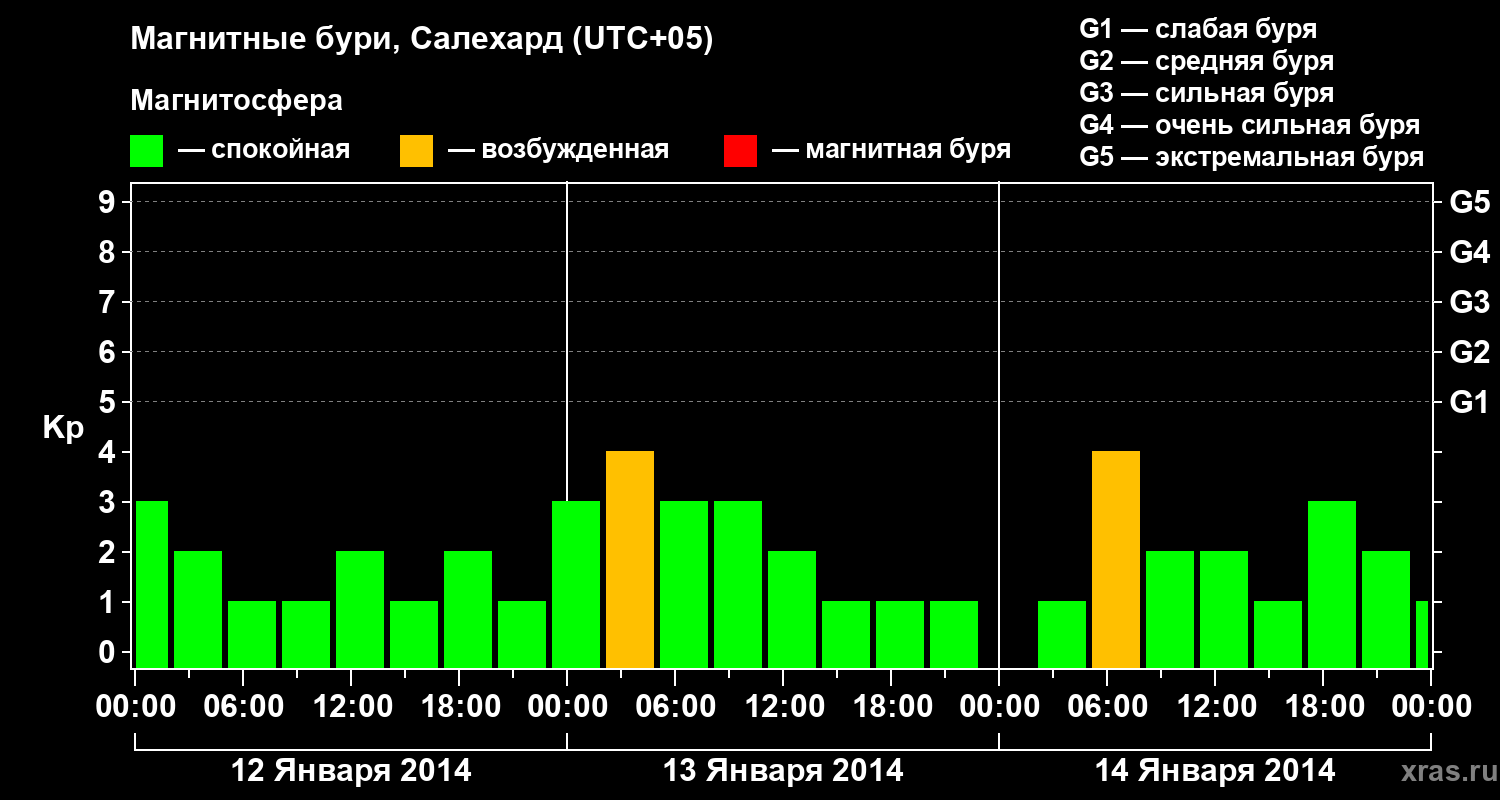Click right-axis label 'G3'
The width and height of the screenshot is (1500, 800).
point(1470,302)
